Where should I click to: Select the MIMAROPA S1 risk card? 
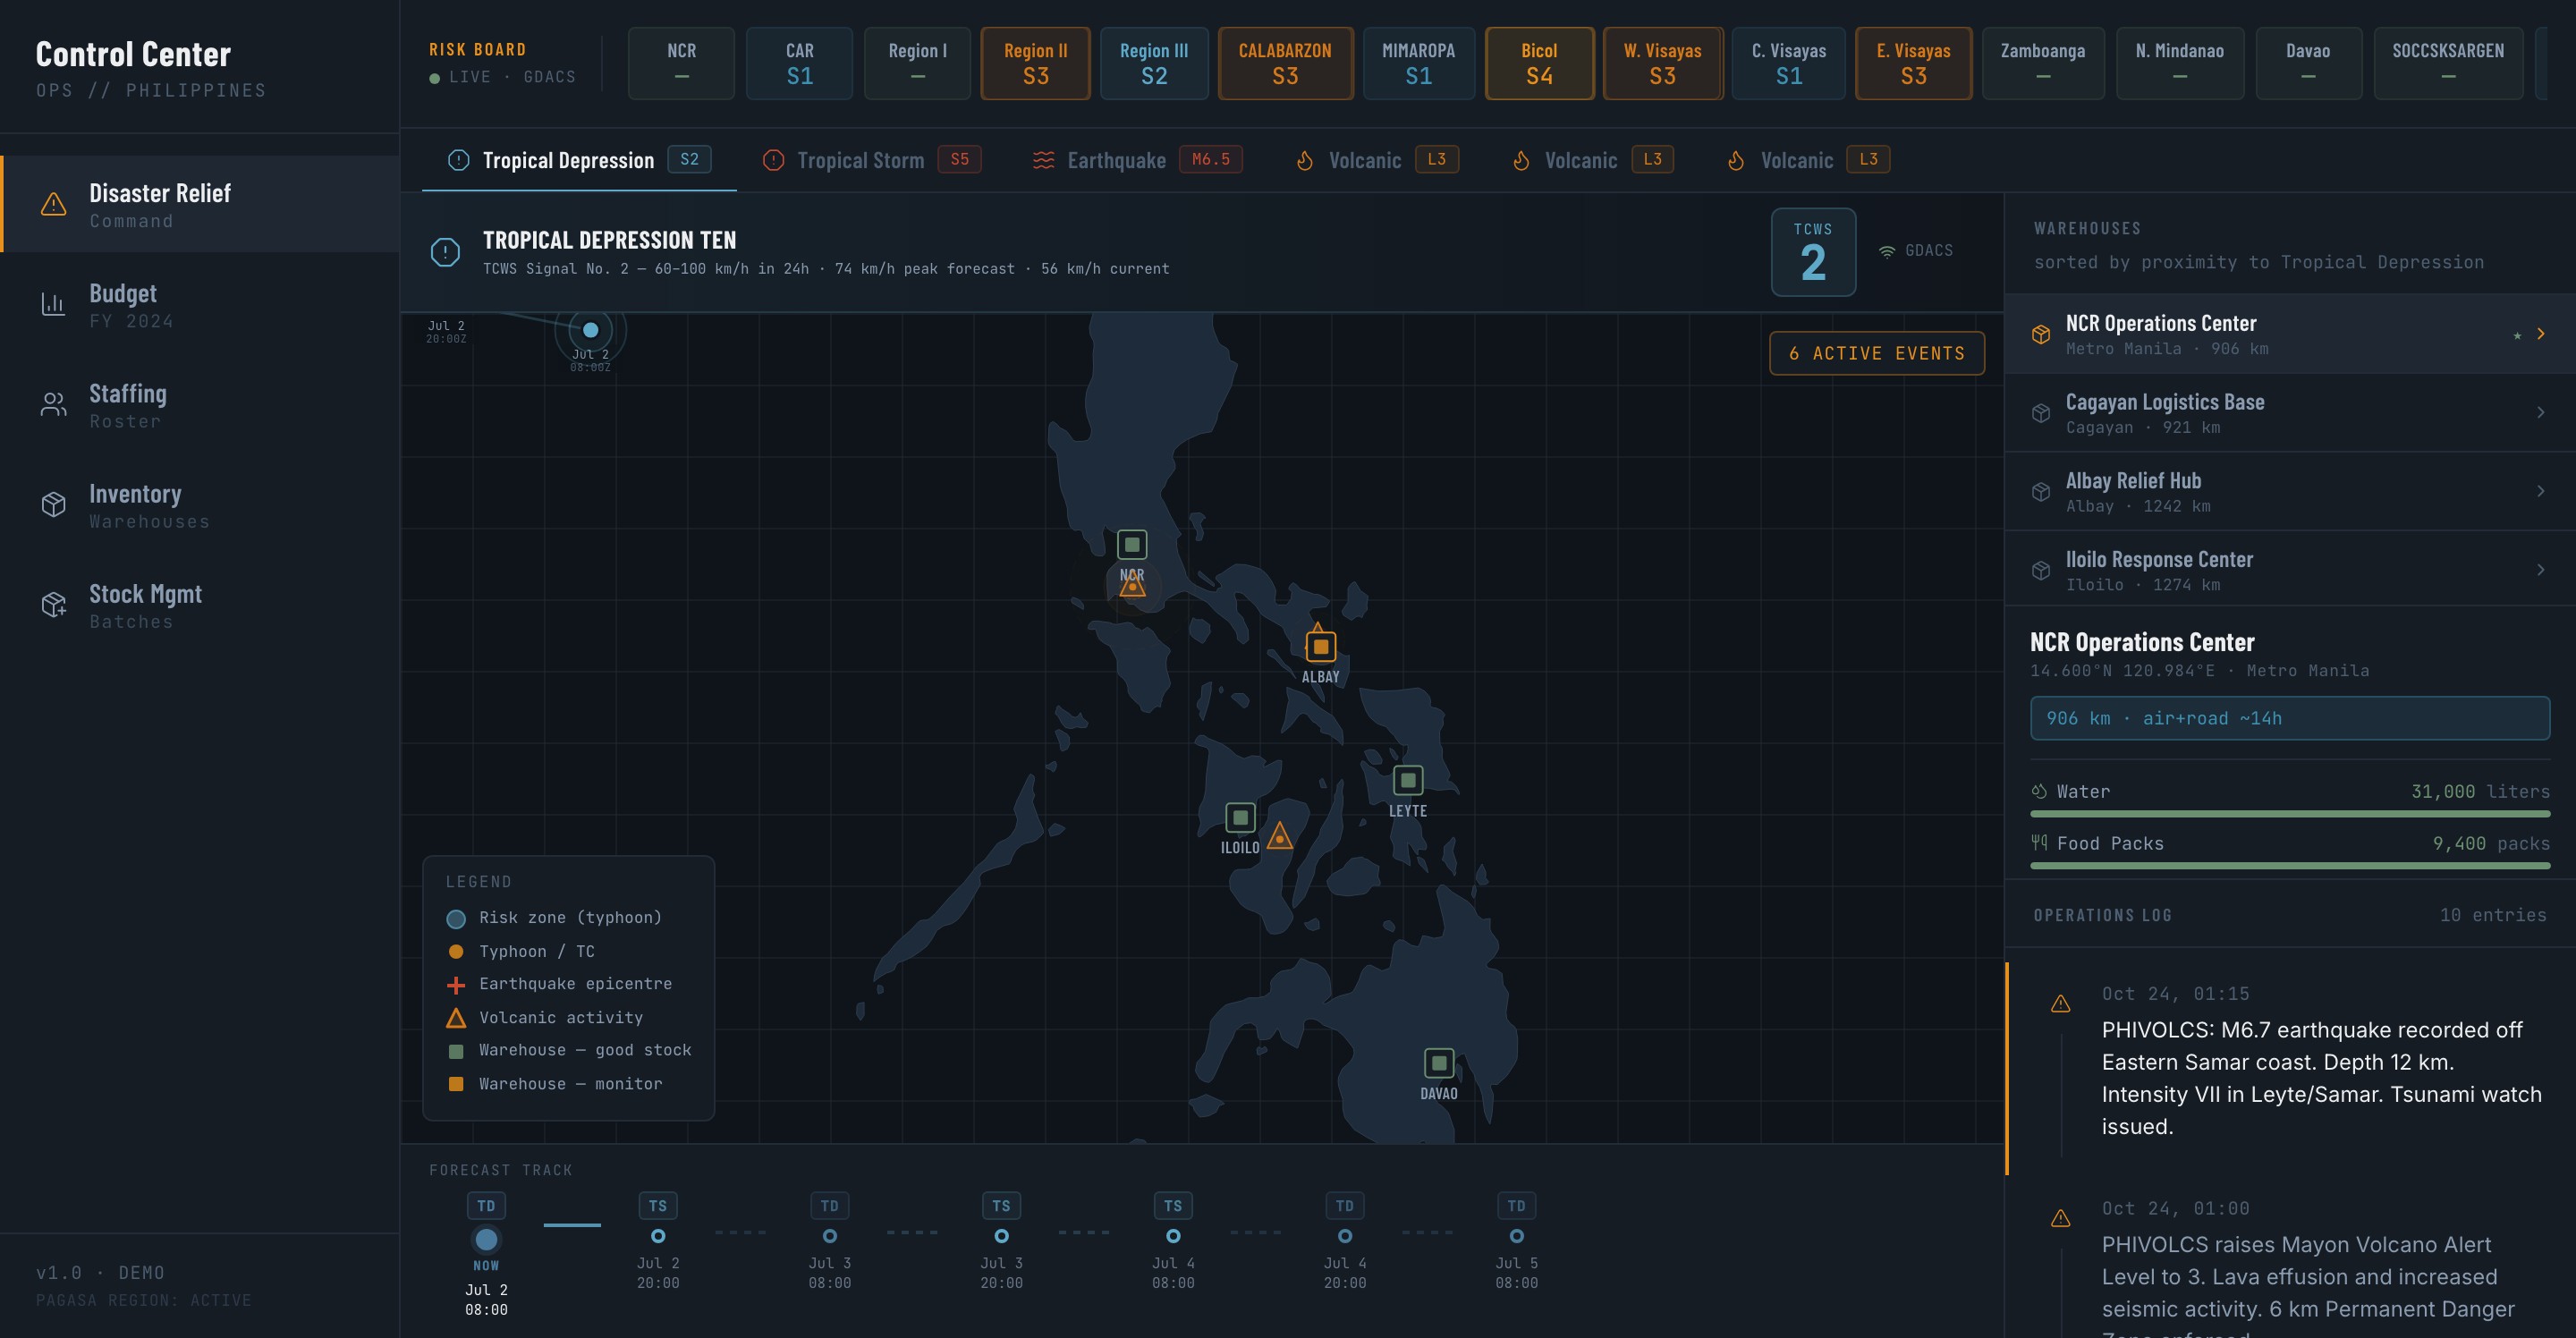pyautogui.click(x=1418, y=63)
